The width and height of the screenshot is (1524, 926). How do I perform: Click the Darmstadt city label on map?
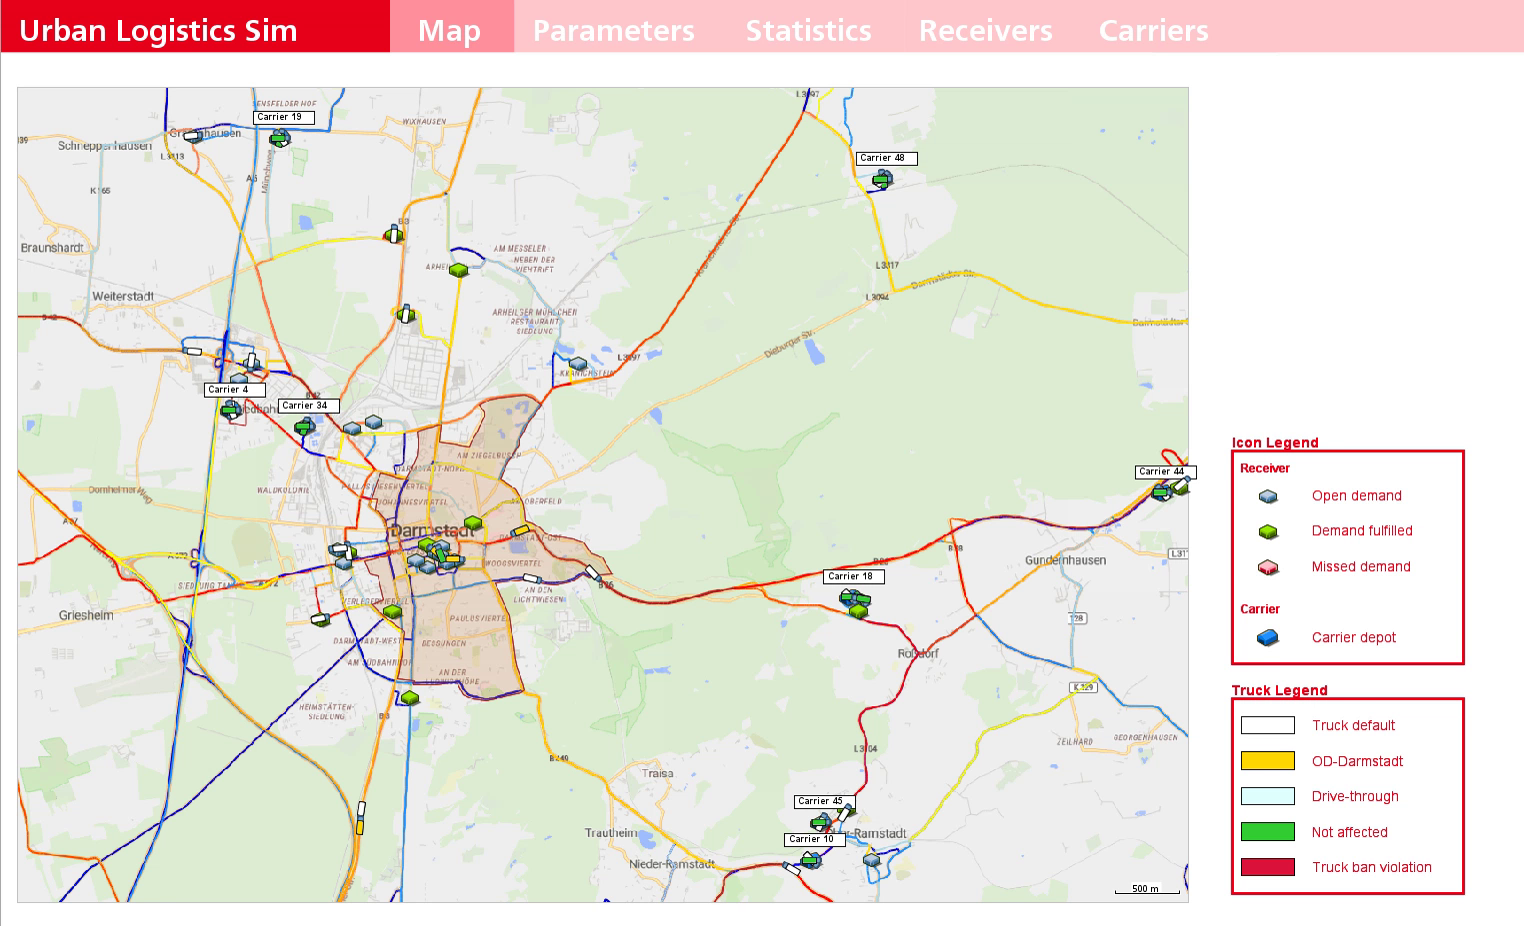click(431, 530)
